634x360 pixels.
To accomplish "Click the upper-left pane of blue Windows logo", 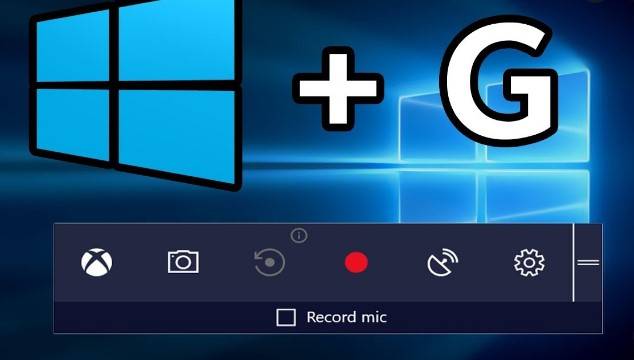I will pos(74,47).
